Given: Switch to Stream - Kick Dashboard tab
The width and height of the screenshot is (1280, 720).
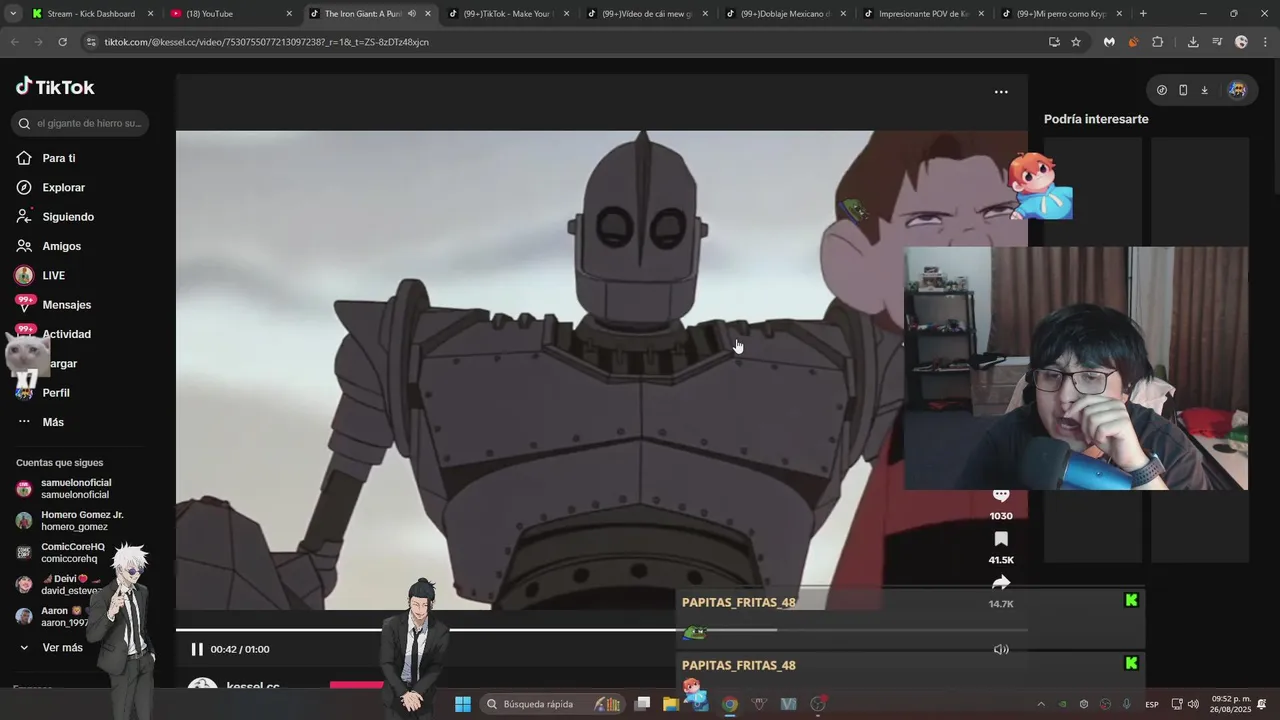Looking at the screenshot, I should 91,14.
